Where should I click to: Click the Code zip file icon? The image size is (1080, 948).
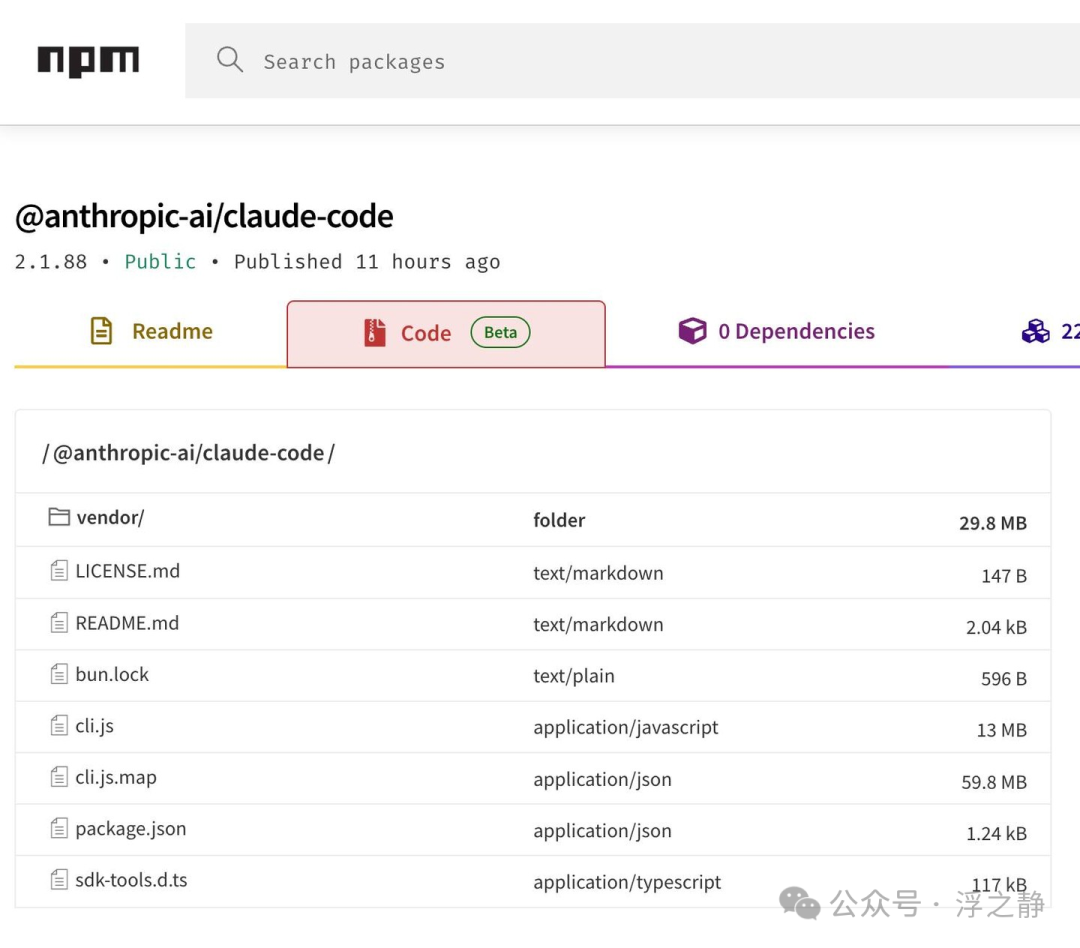[375, 333]
